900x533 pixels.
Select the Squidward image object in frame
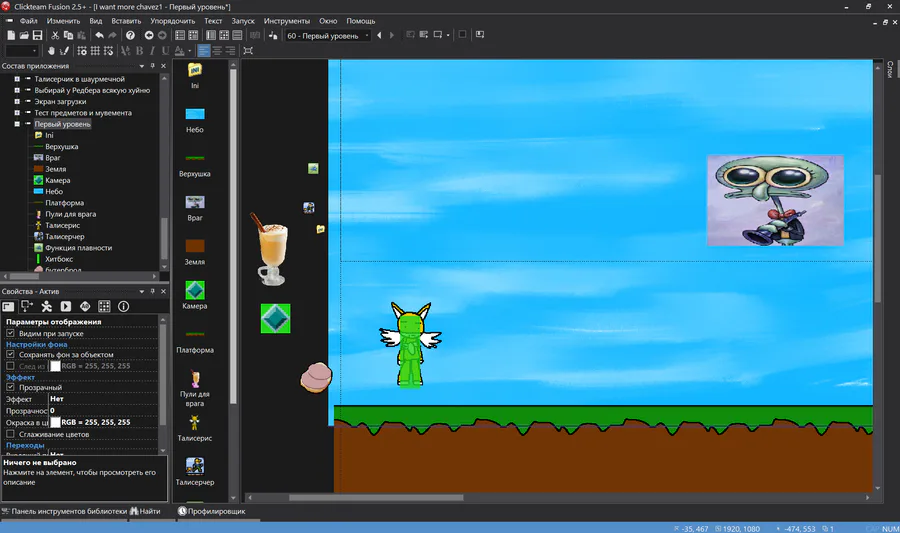(775, 200)
